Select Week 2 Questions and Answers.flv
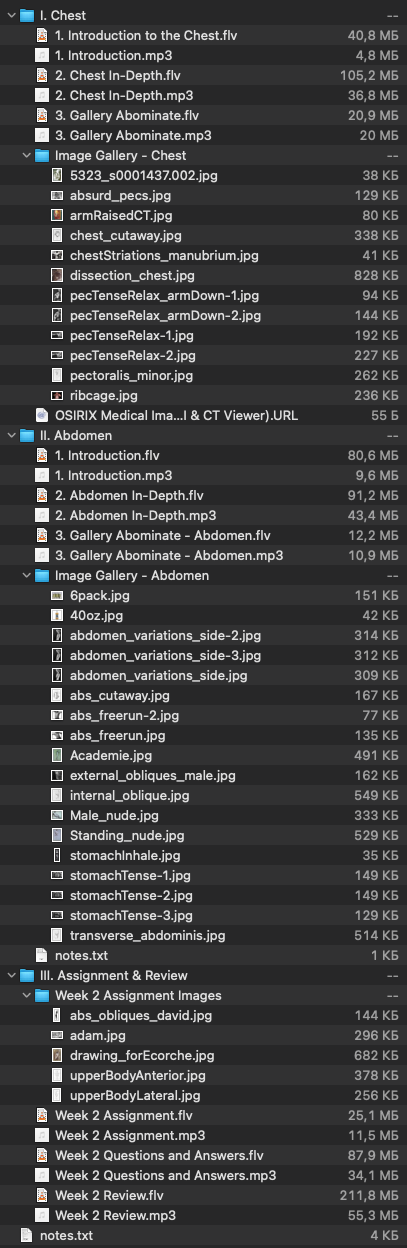Screen dimensions: 407x1248 pos(203,1155)
